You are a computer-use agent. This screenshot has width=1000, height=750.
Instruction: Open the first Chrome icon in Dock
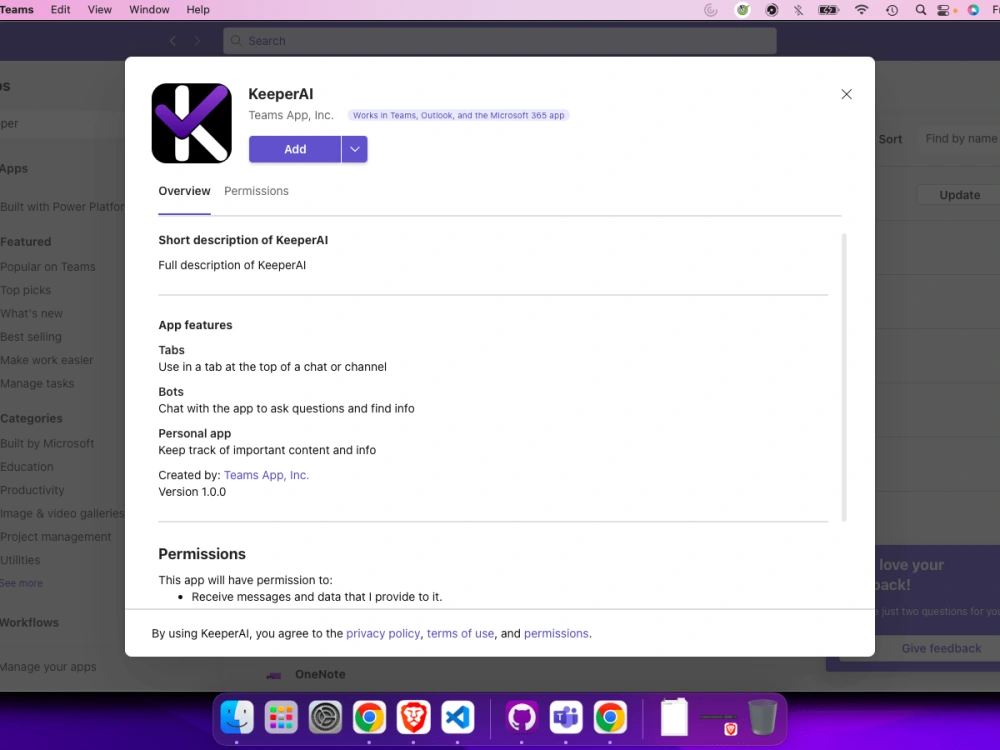[x=369, y=717]
